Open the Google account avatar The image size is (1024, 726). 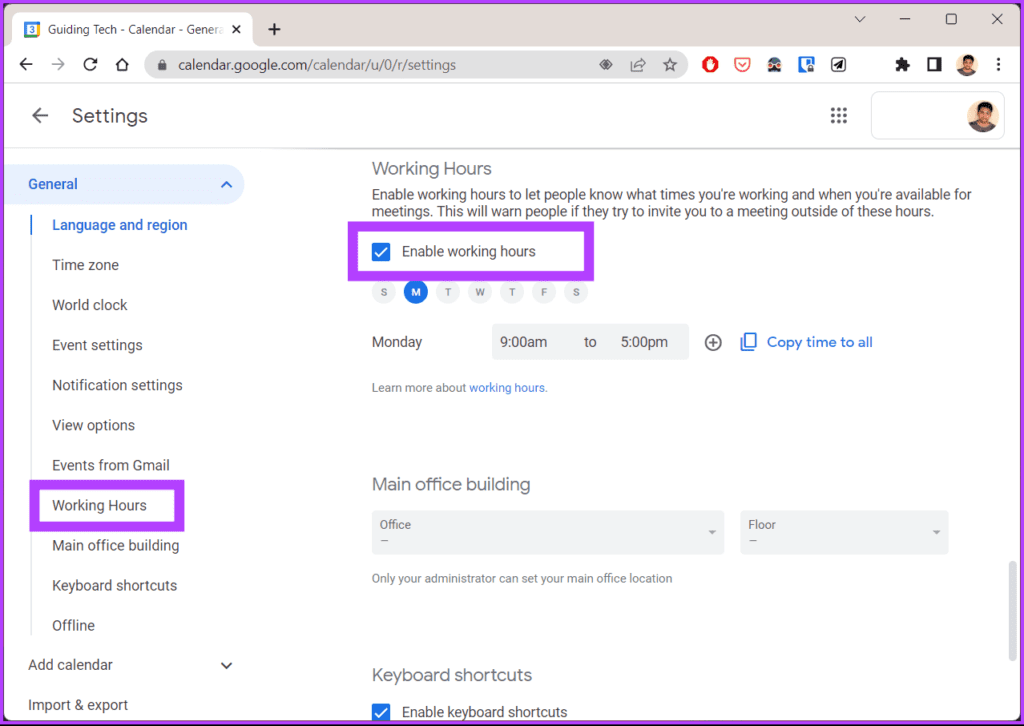click(x=982, y=116)
